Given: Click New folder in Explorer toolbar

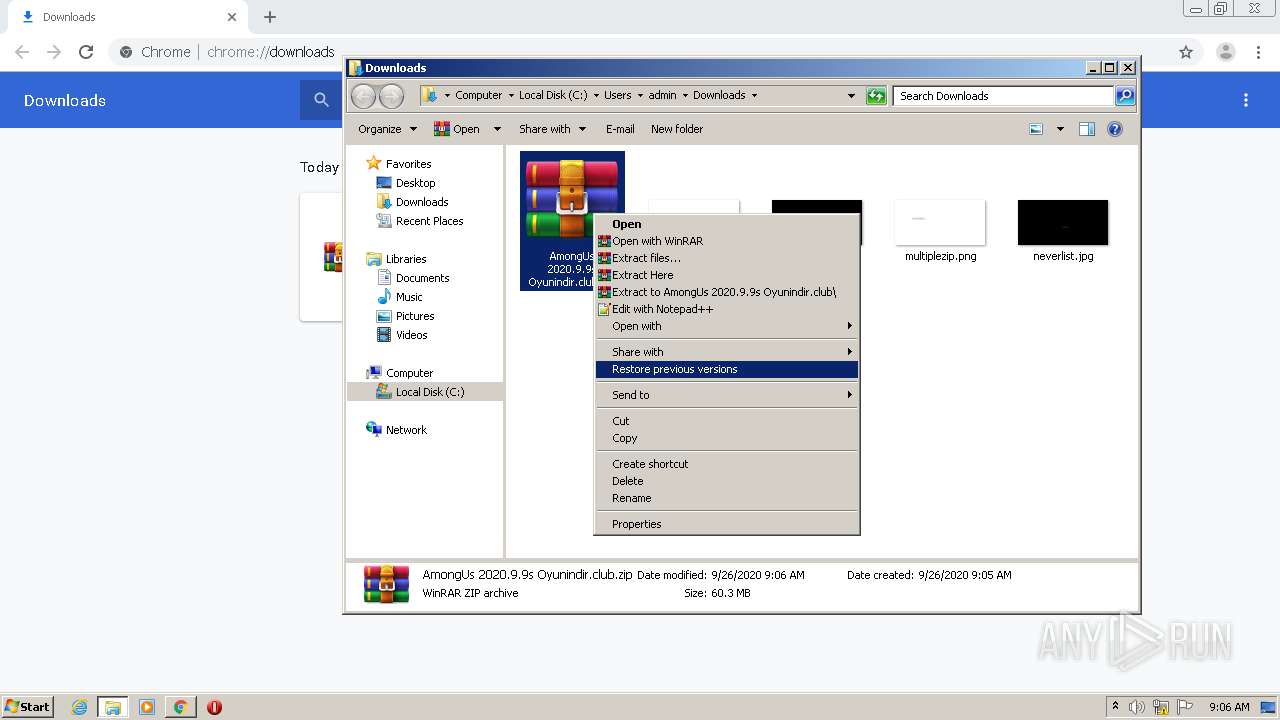Looking at the screenshot, I should point(677,129).
